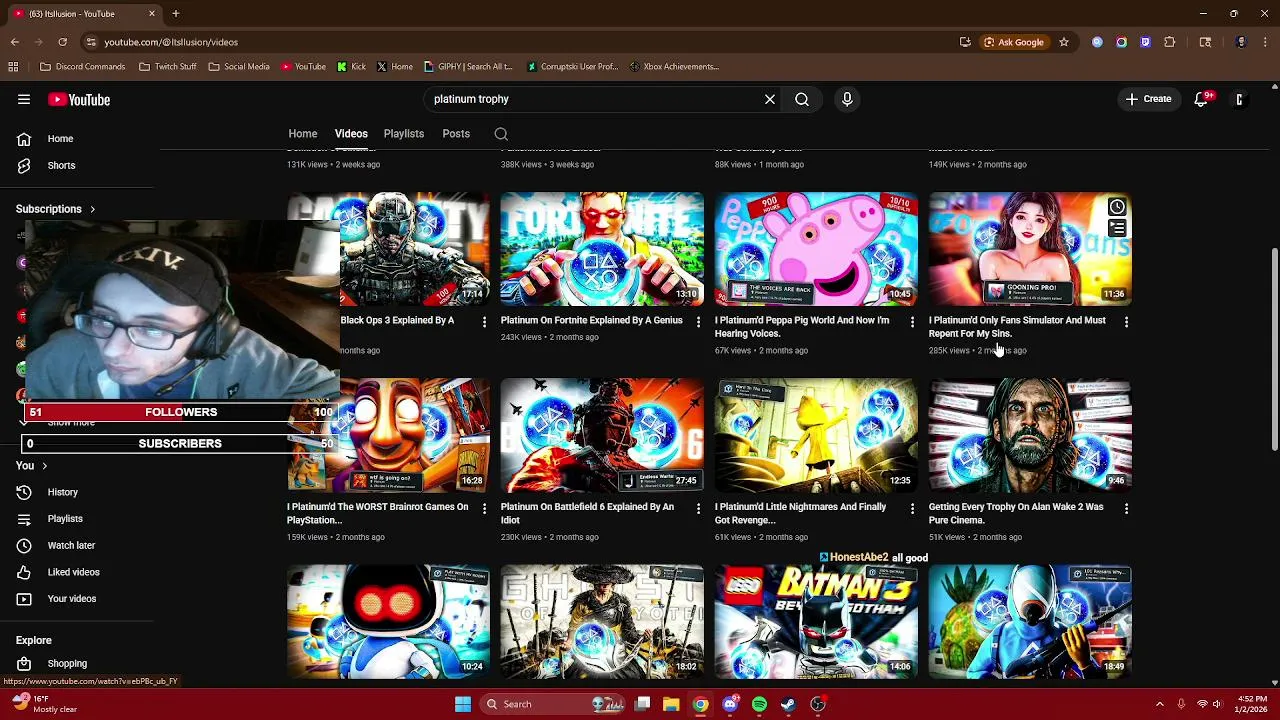The height and width of the screenshot is (720, 1280).
Task: Reload the page
Action: 63,42
